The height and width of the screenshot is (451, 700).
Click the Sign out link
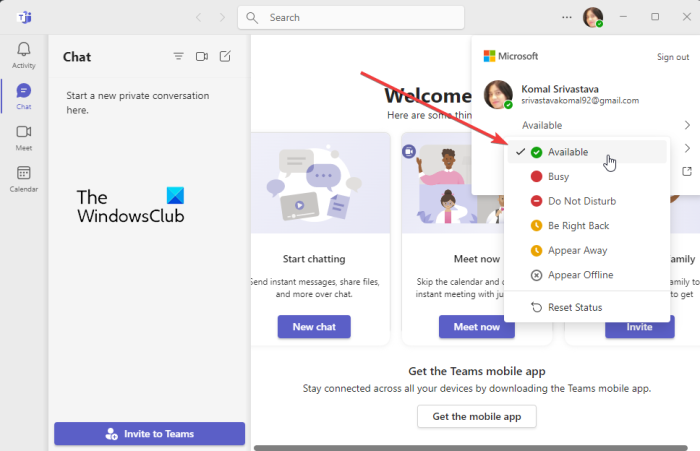673,57
